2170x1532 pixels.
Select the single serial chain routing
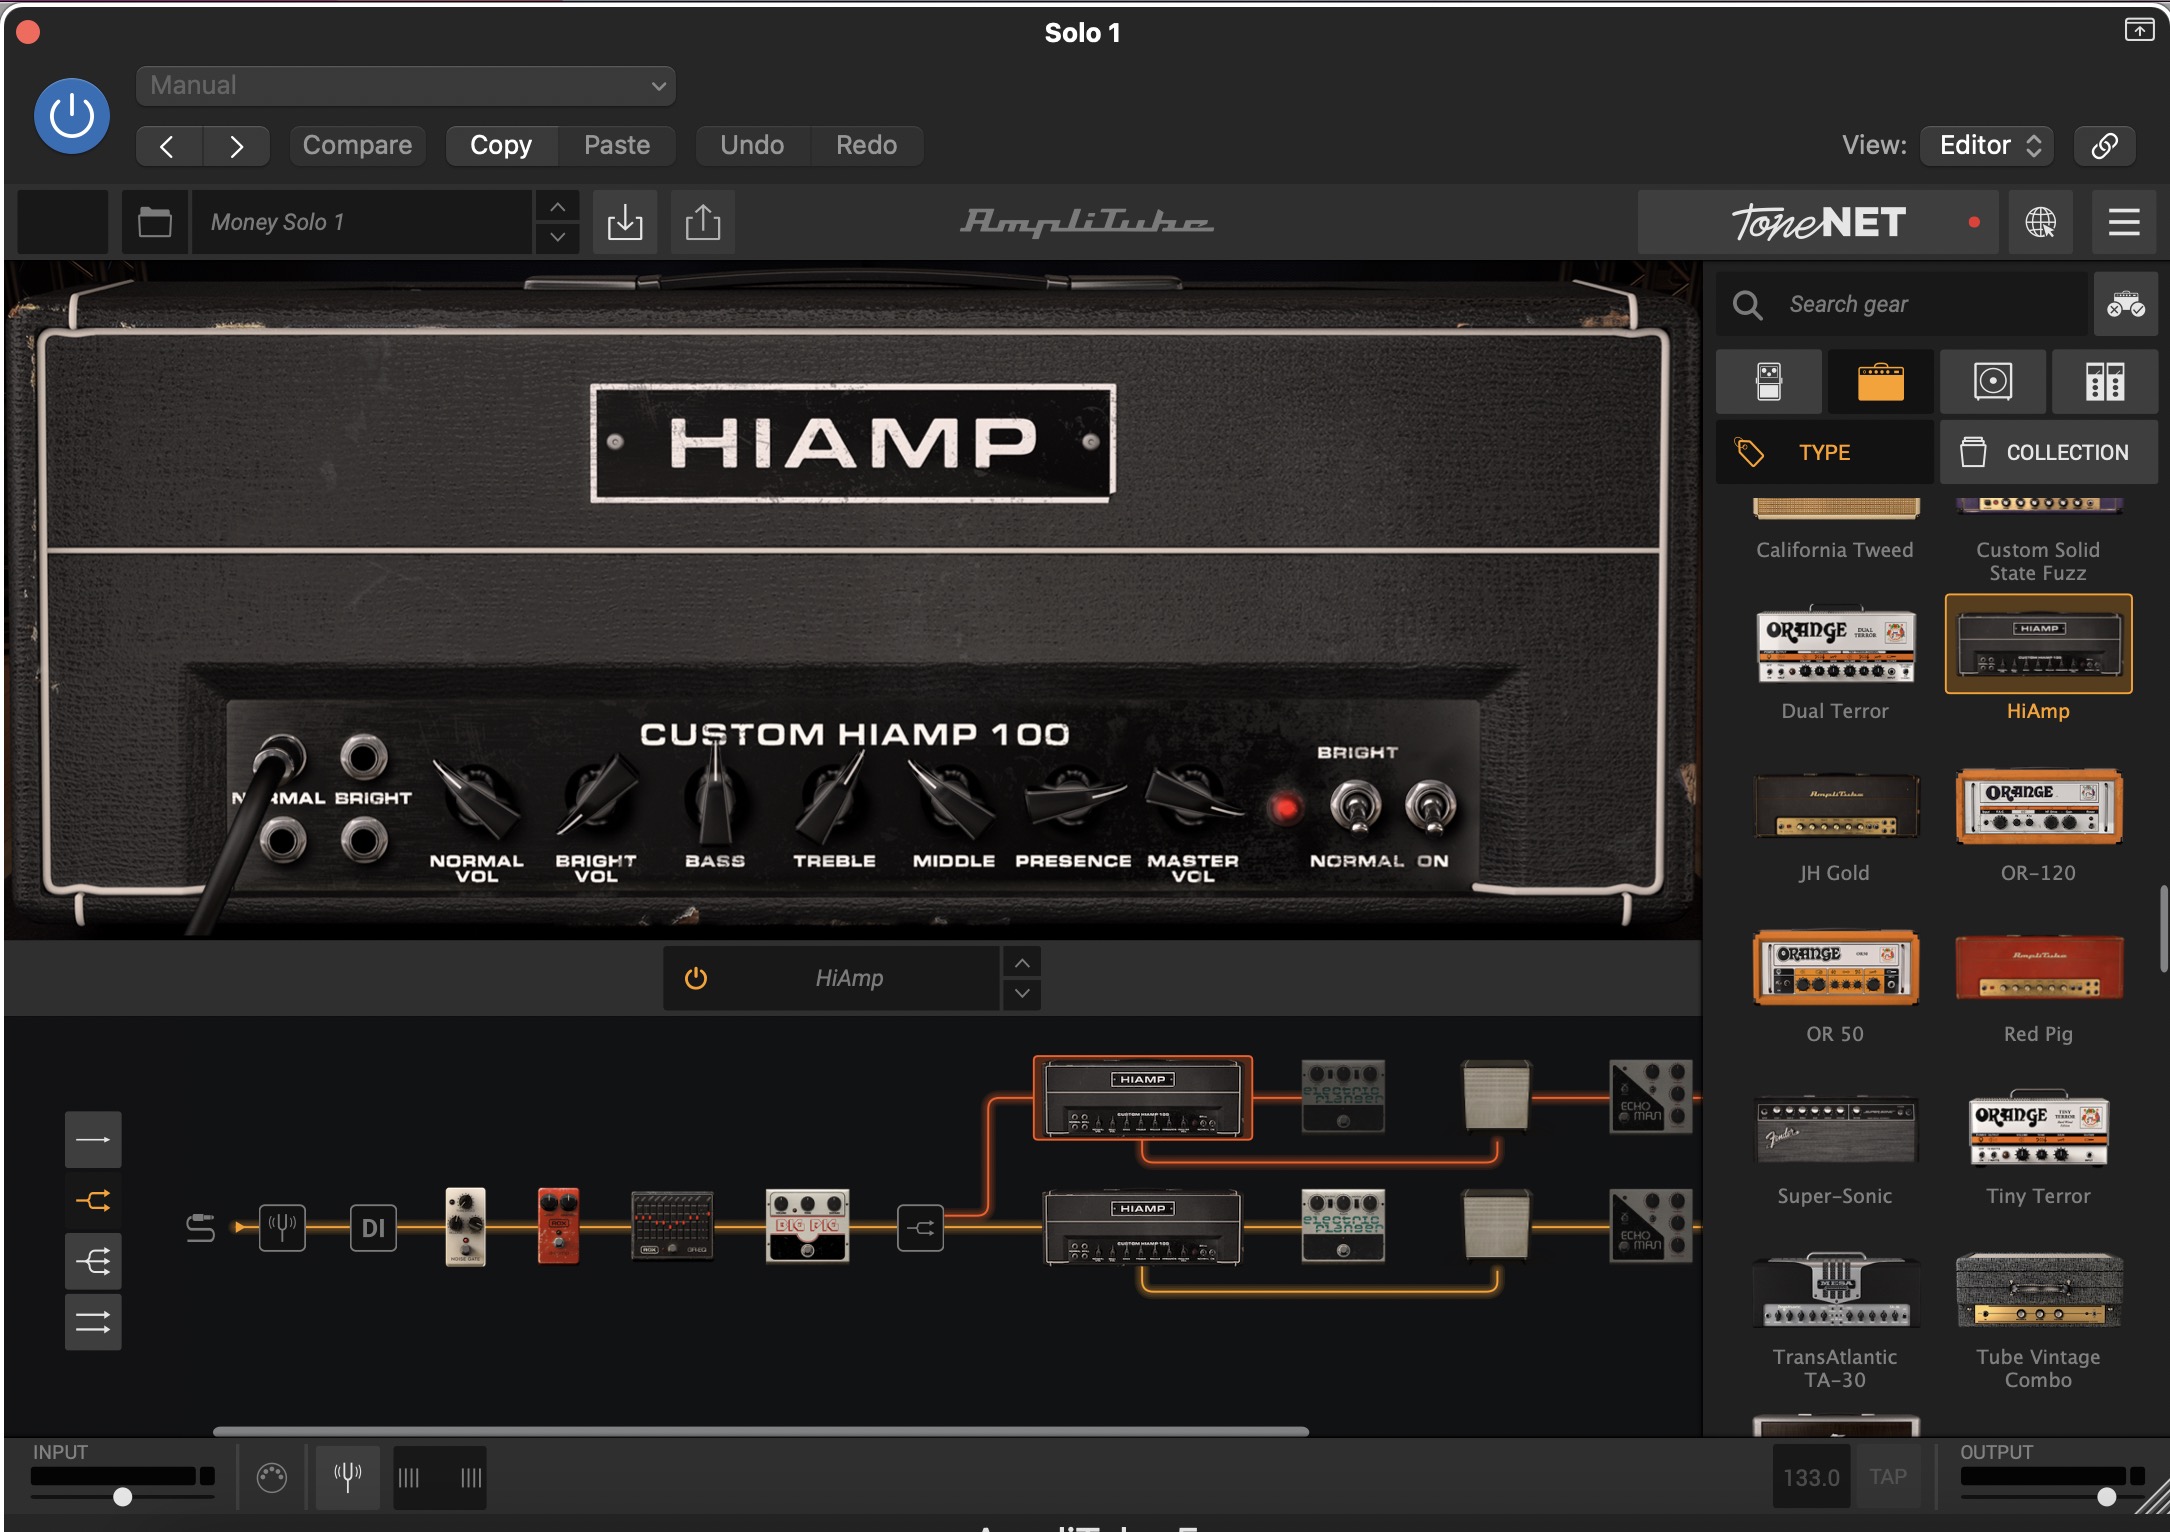tap(93, 1140)
